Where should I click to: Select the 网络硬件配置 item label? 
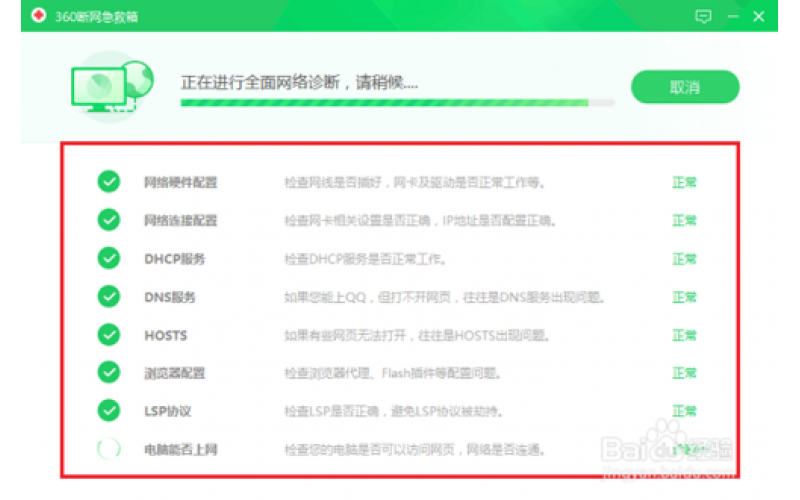(181, 182)
